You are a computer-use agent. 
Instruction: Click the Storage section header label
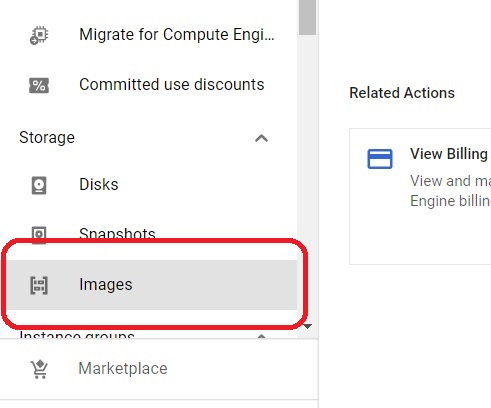pos(47,138)
